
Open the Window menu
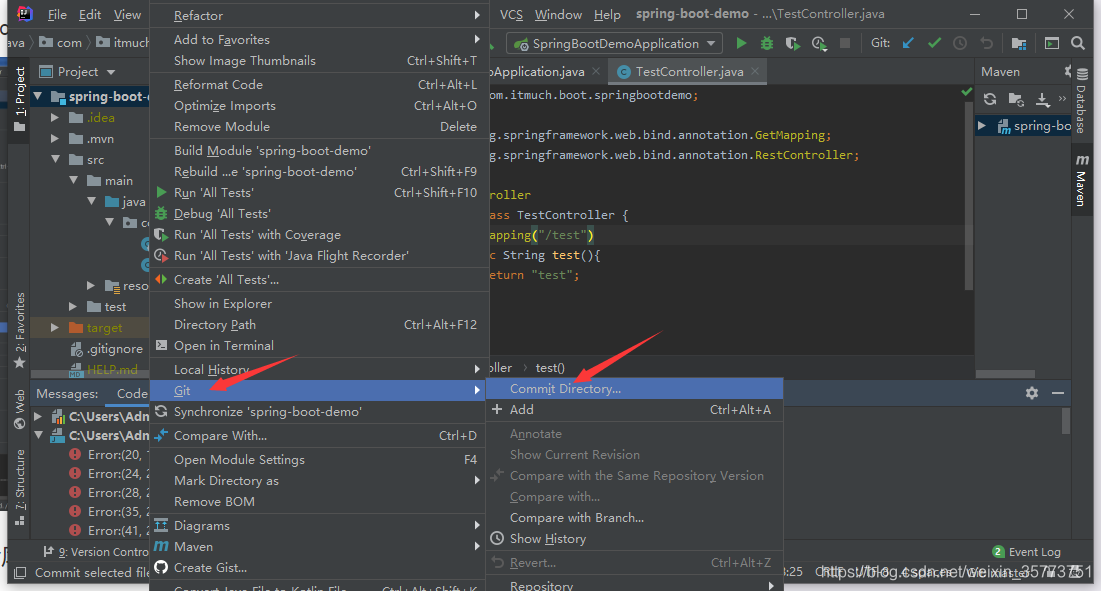click(x=558, y=15)
